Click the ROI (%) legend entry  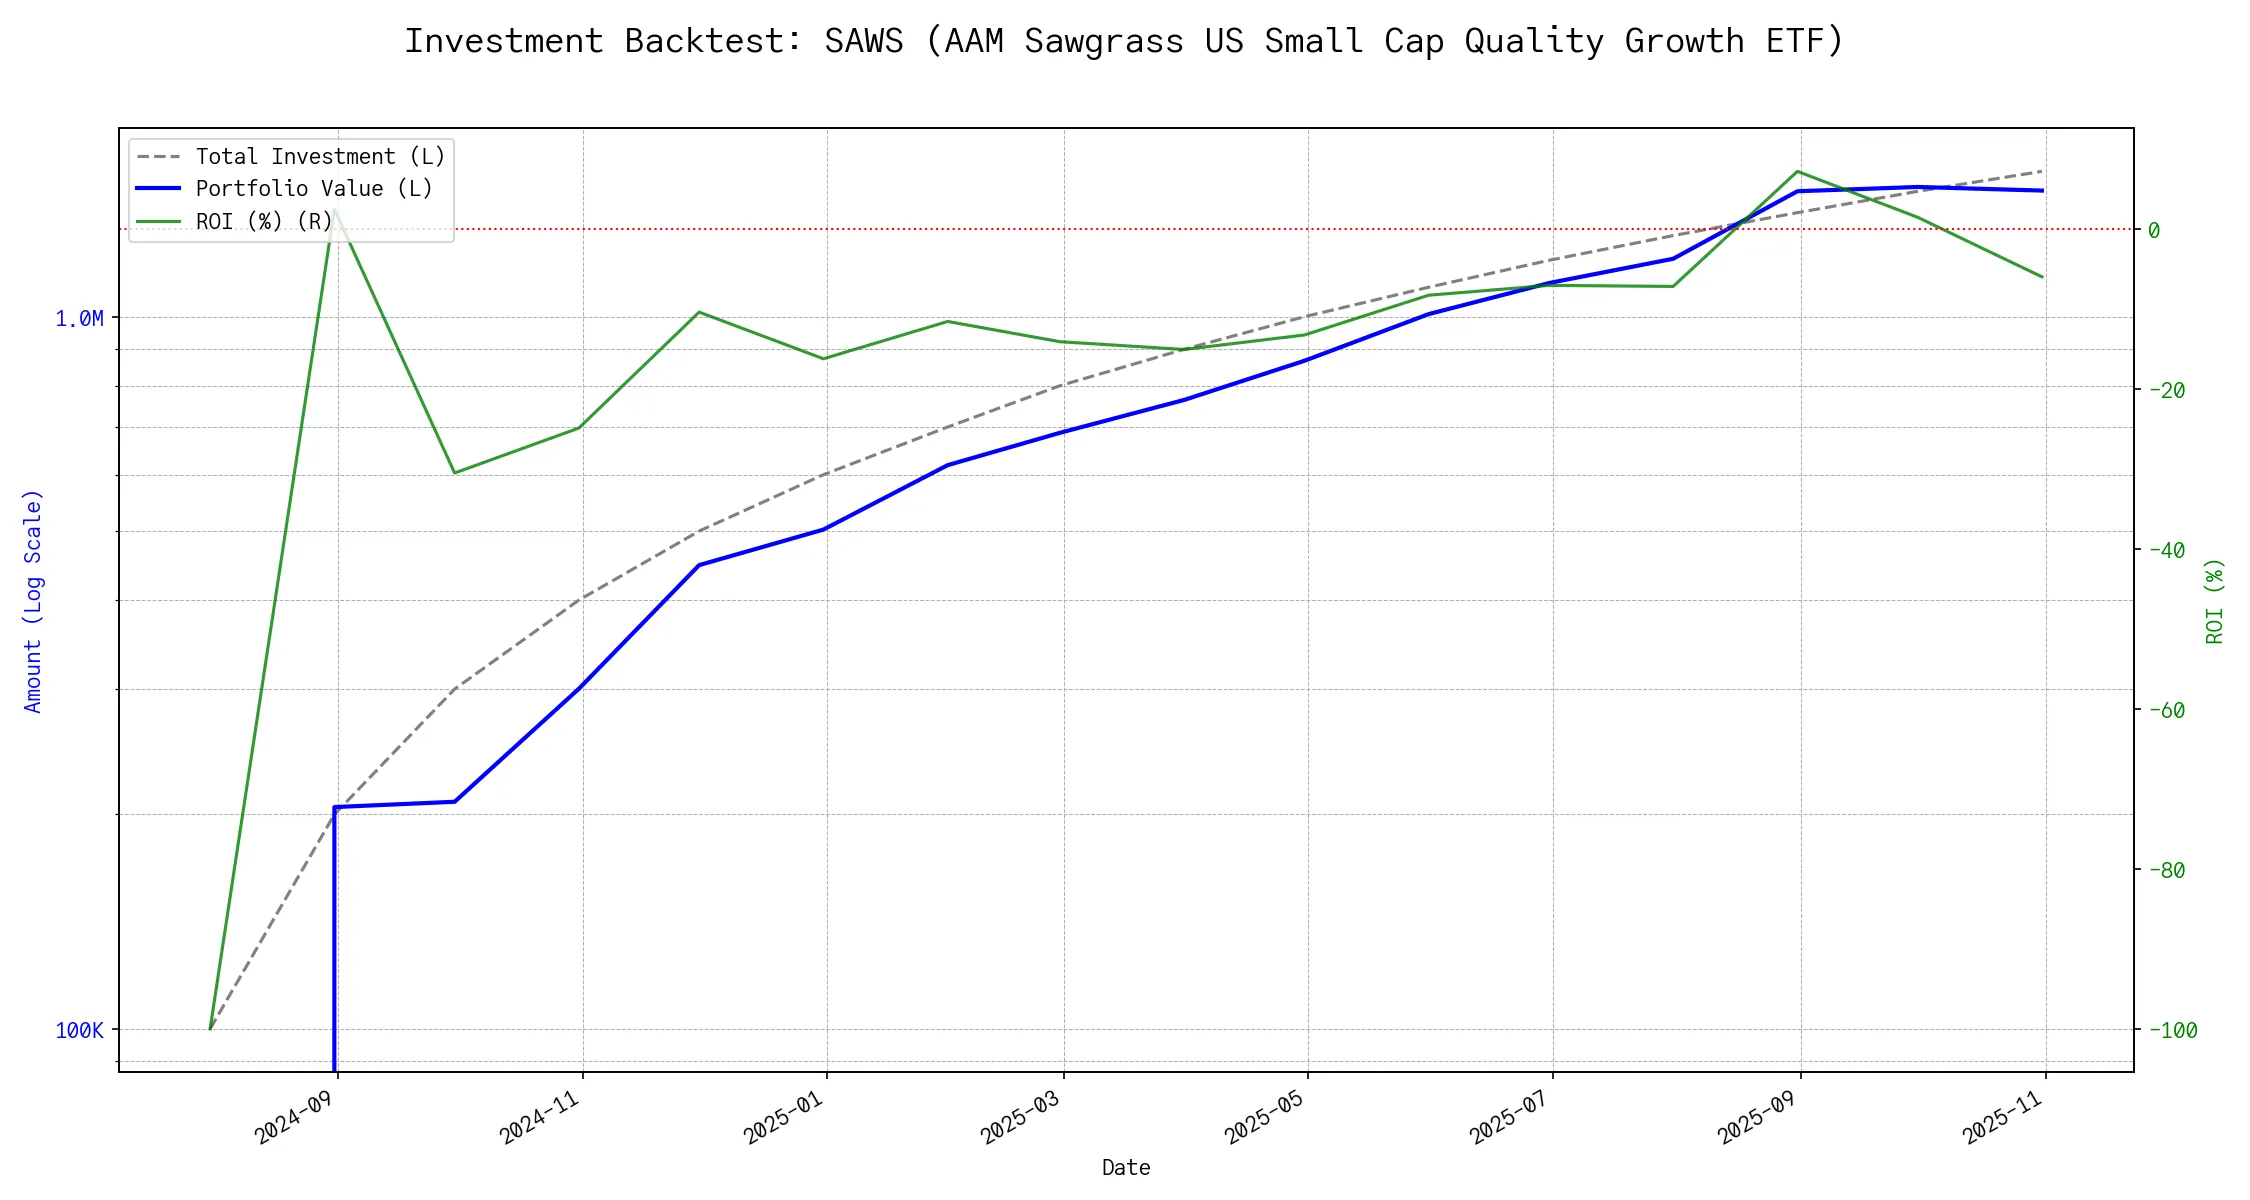(x=264, y=221)
